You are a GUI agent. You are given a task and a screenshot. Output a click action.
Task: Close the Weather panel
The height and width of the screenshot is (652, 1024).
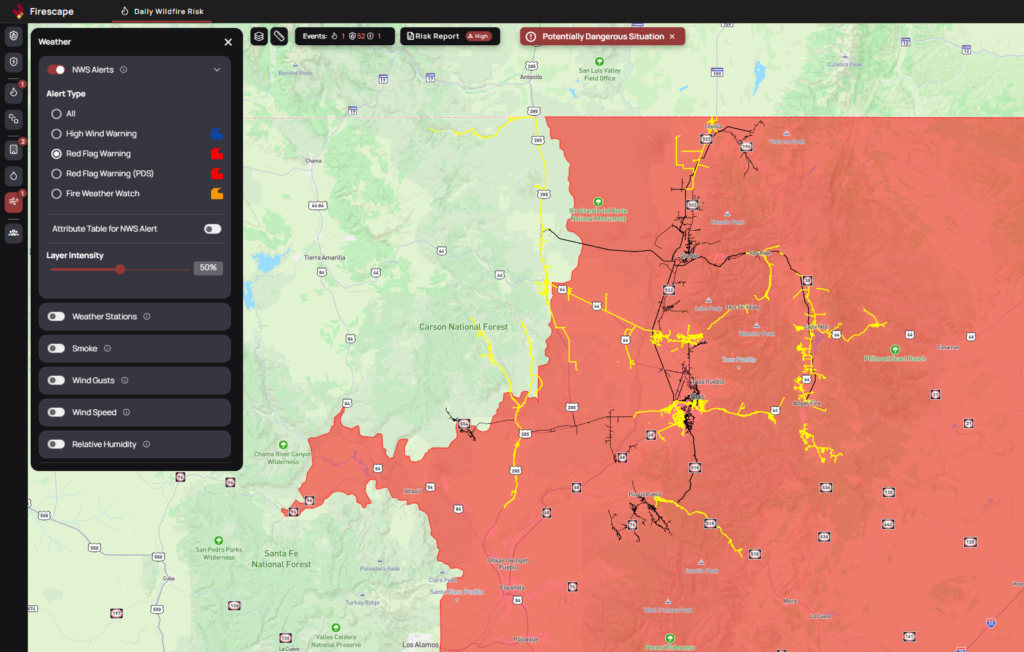pos(228,42)
